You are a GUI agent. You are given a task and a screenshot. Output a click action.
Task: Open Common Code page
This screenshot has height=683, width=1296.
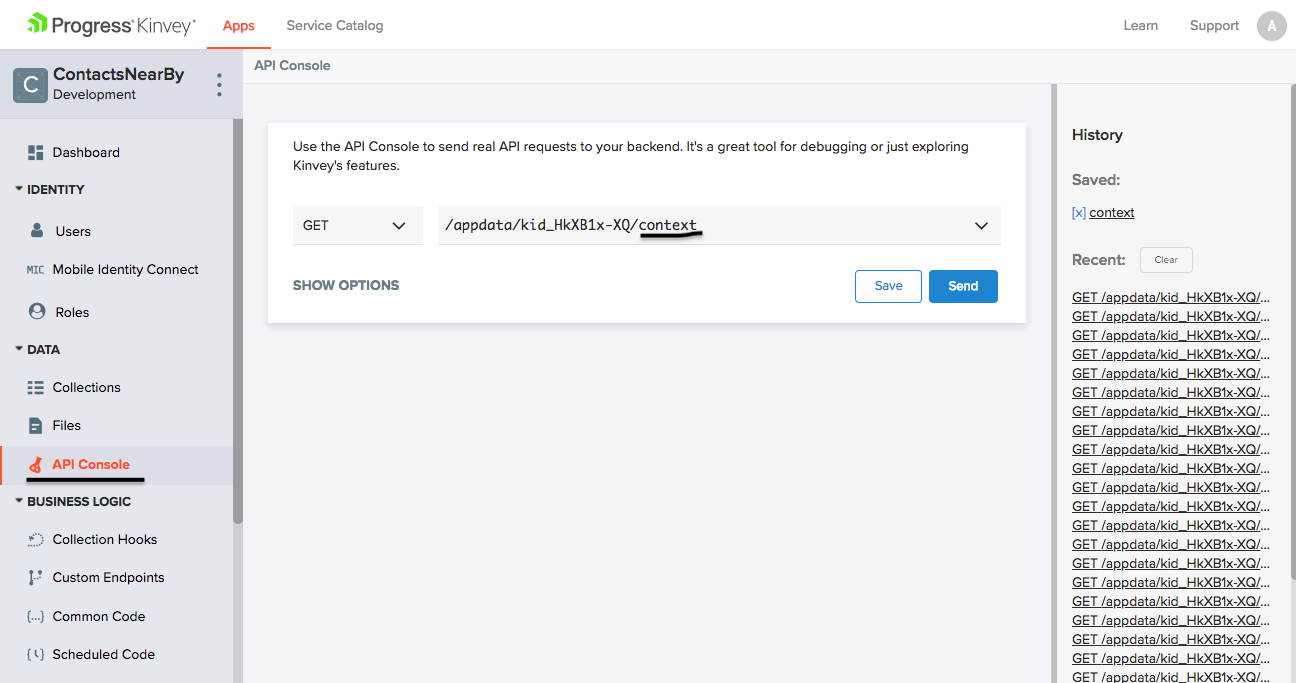pyautogui.click(x=99, y=616)
